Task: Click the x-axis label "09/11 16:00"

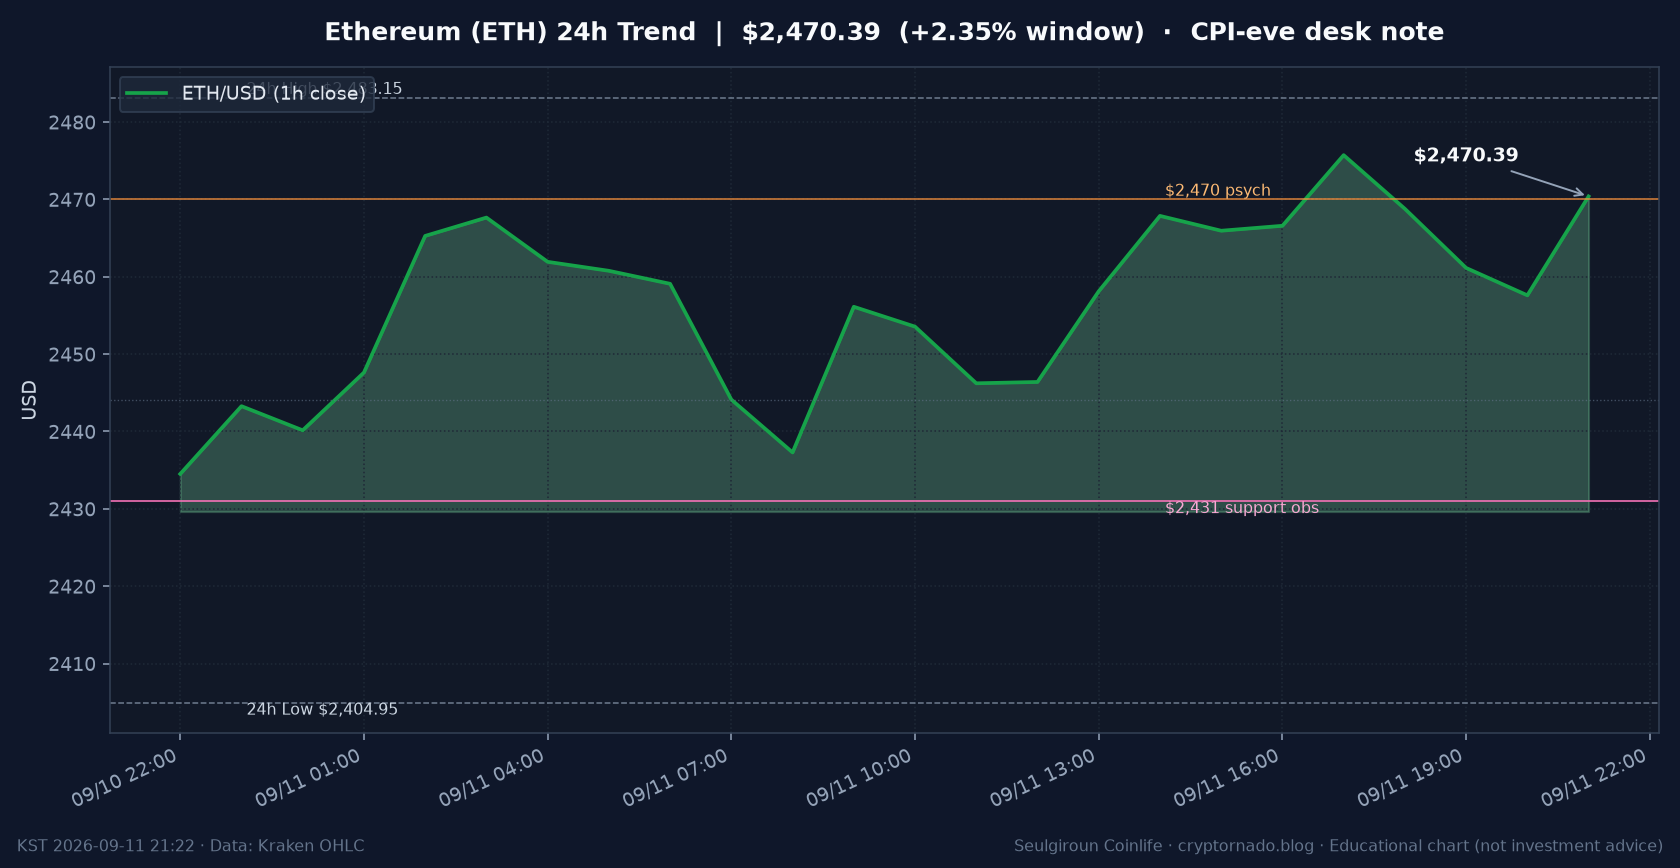Action: coord(1227,777)
